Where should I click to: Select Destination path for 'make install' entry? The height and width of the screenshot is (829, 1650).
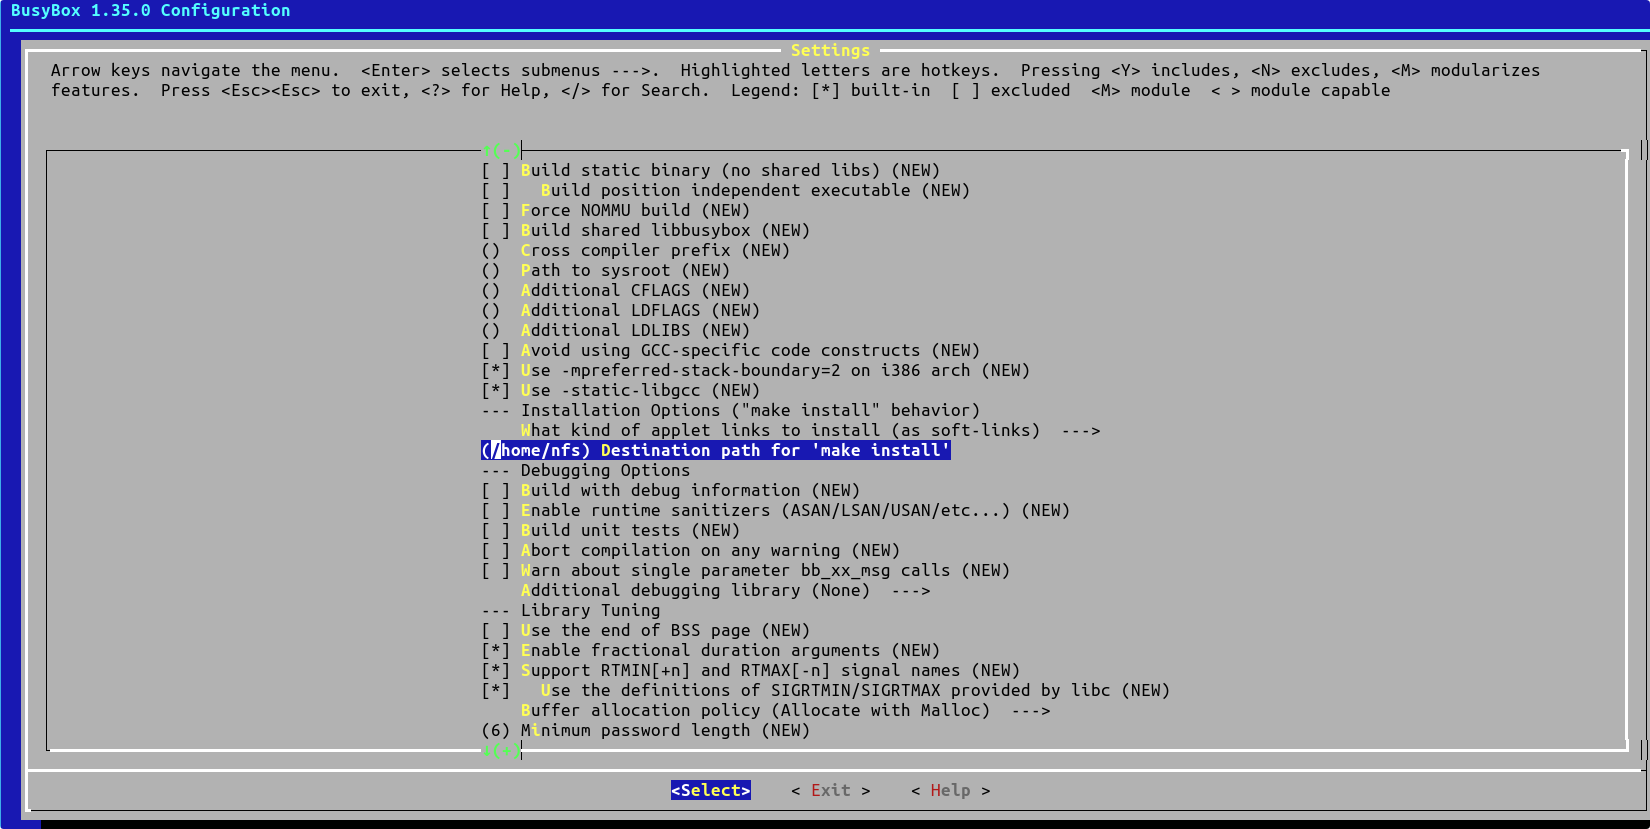[x=716, y=450]
